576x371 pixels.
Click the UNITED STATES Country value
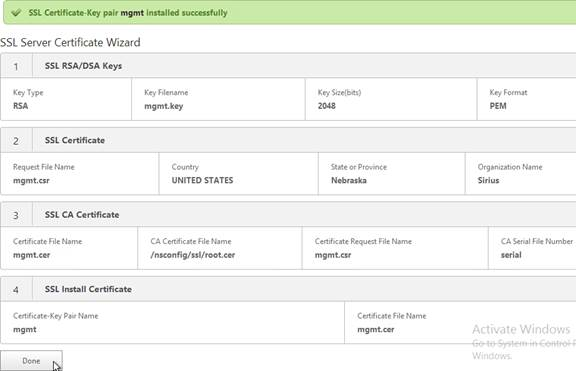coord(202,180)
